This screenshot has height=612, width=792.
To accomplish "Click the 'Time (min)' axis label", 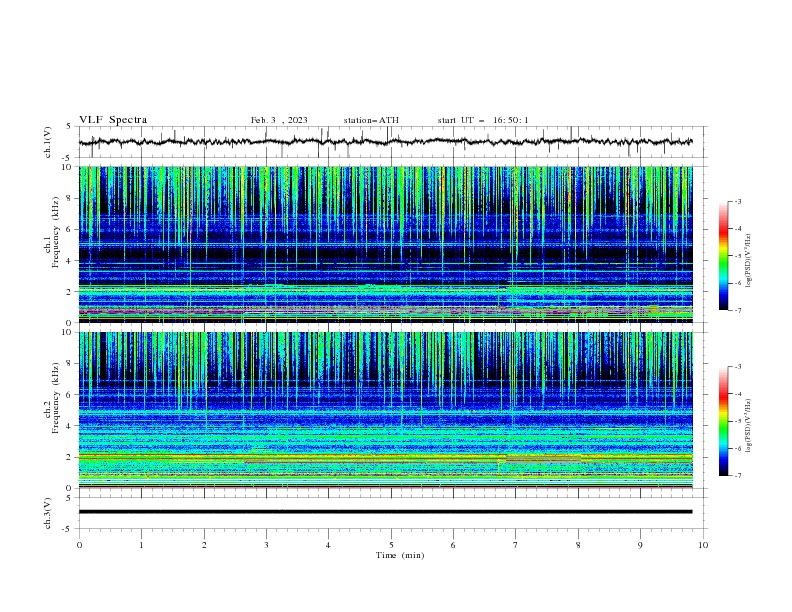I will 400,555.
